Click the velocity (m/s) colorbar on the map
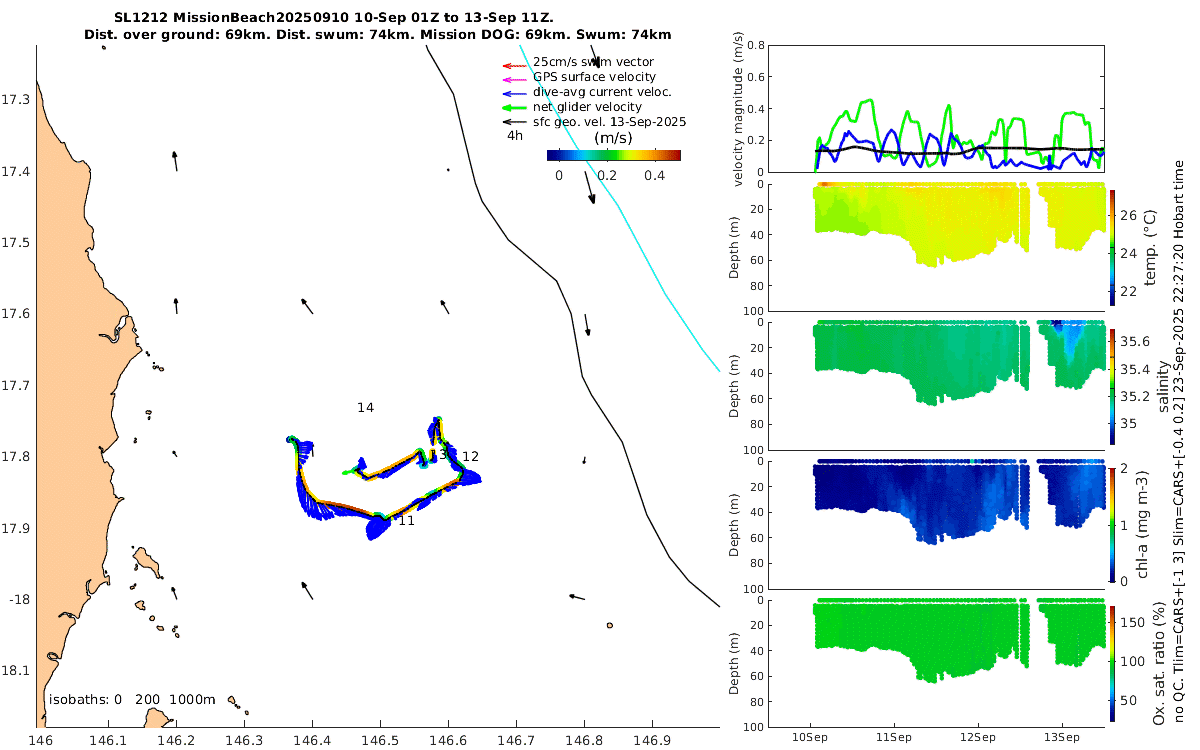Image resolution: width=1200 pixels, height=750 pixels. pos(614,155)
